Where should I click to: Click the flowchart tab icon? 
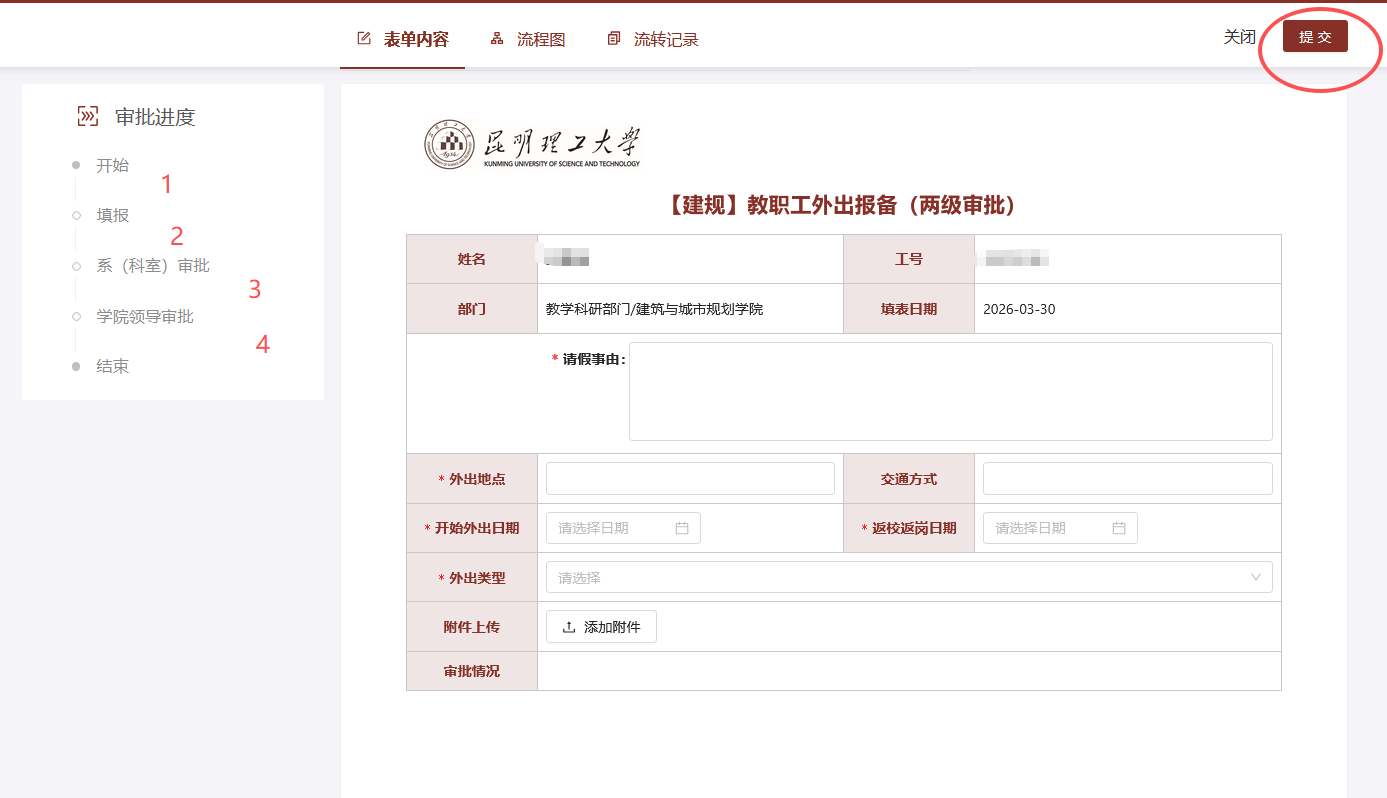tap(497, 39)
